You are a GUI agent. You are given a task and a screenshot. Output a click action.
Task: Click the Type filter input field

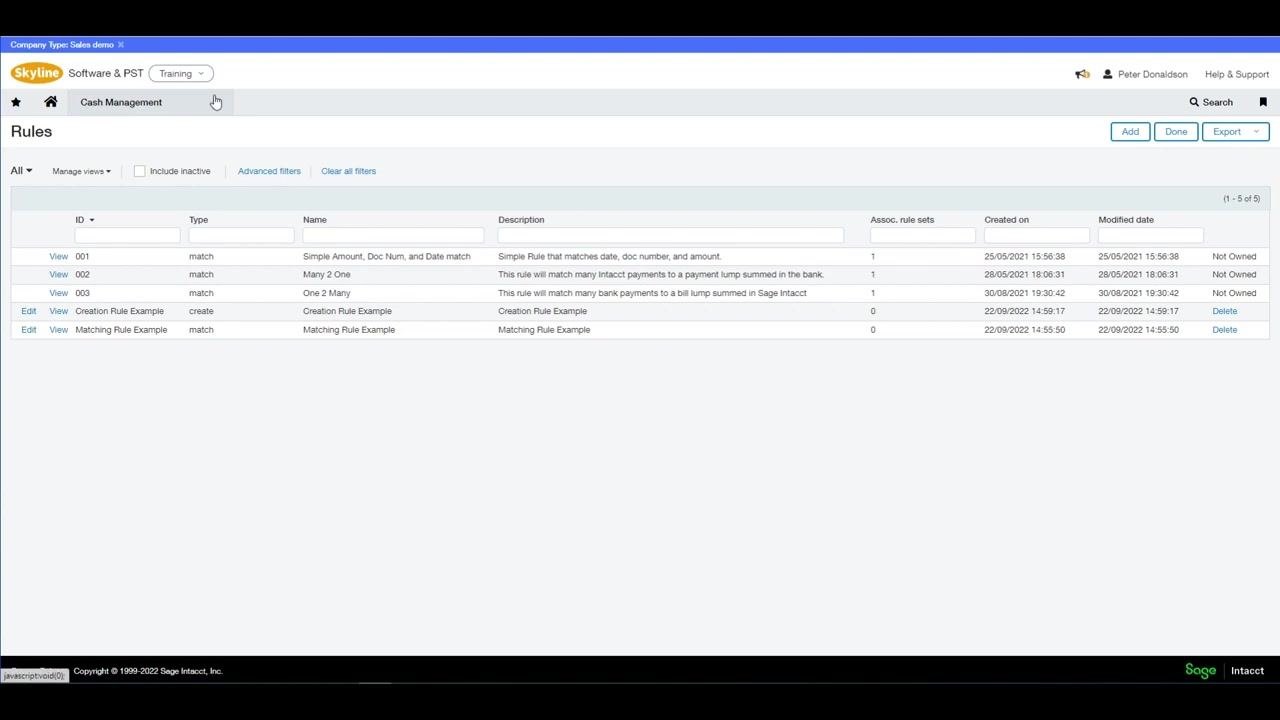[x=241, y=236]
